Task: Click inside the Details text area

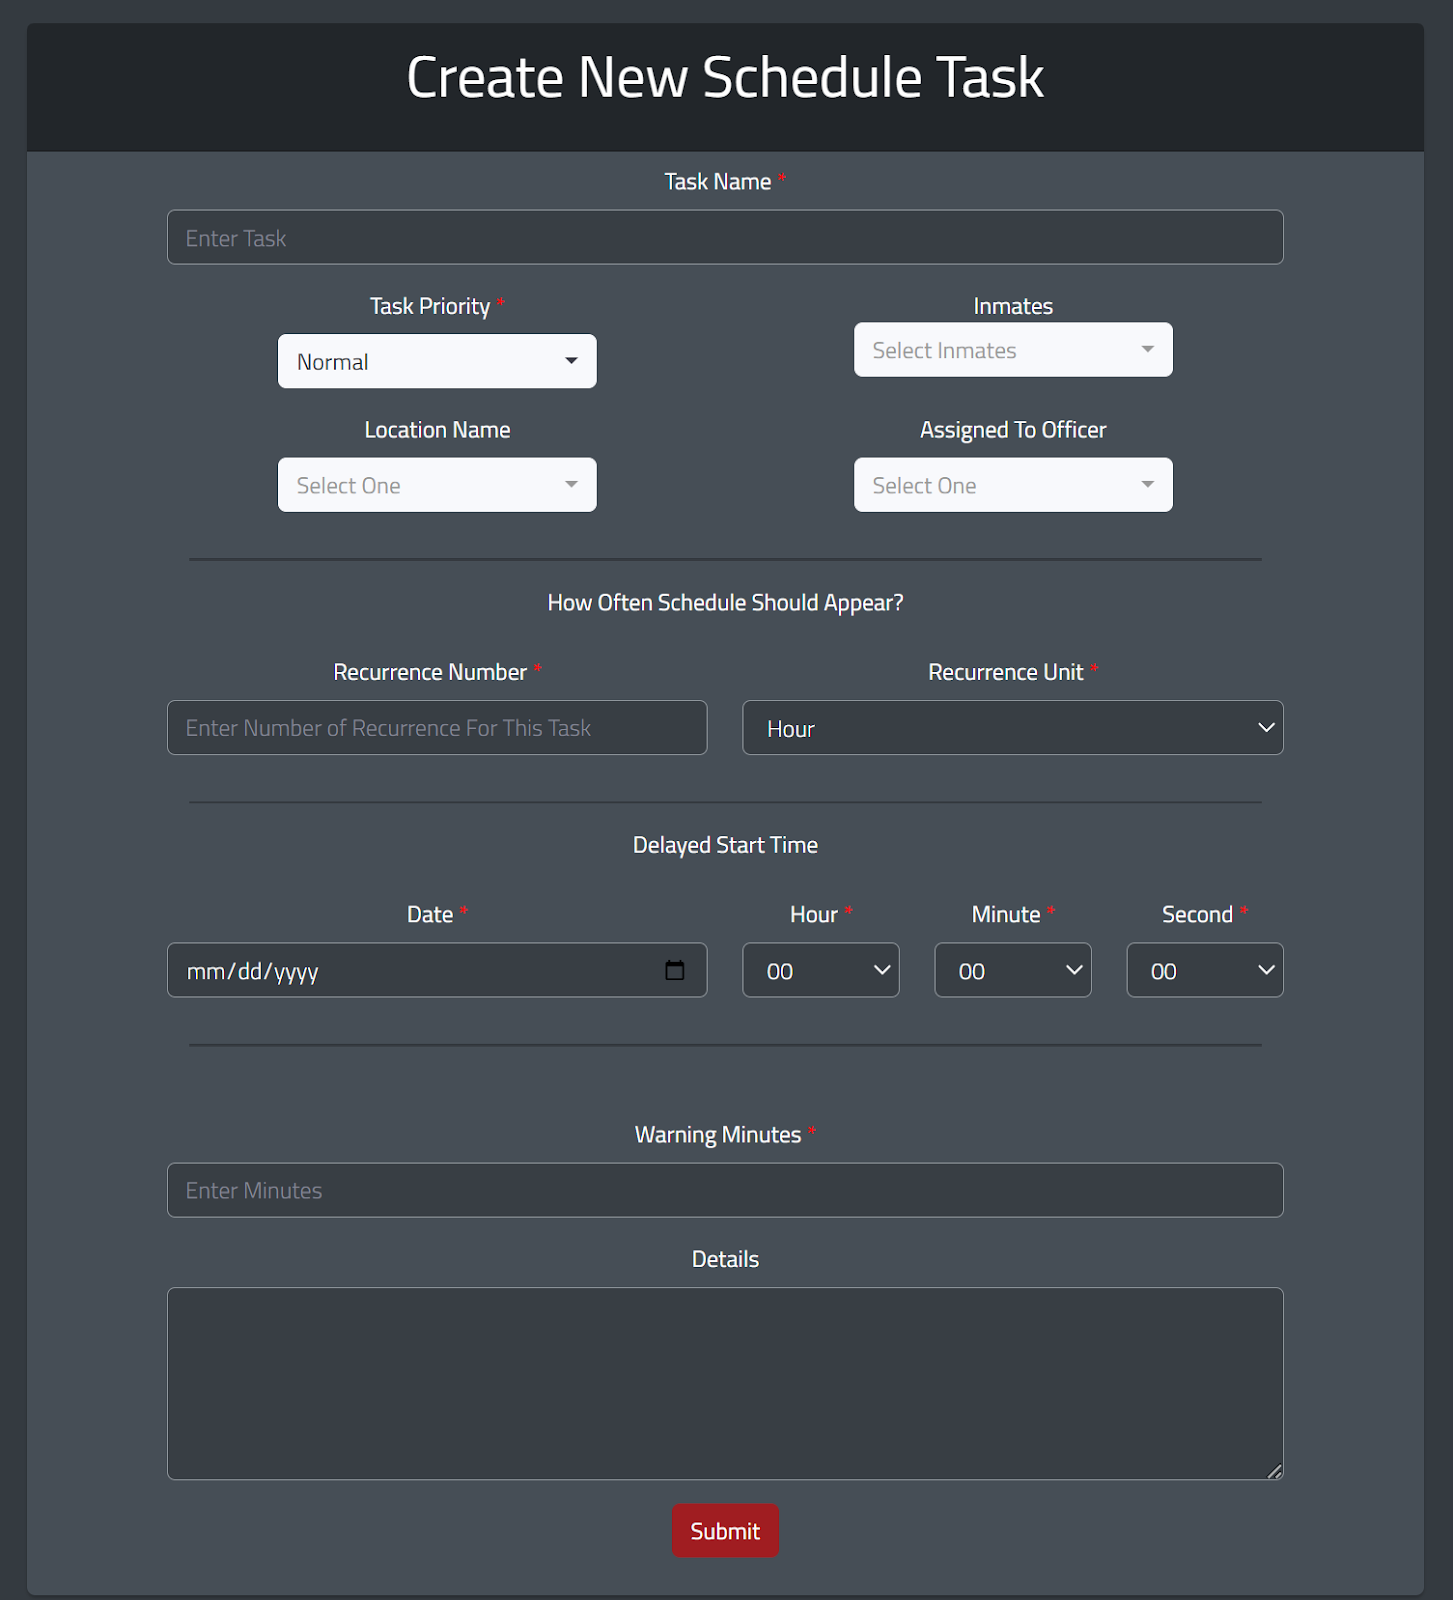Action: [x=725, y=1384]
